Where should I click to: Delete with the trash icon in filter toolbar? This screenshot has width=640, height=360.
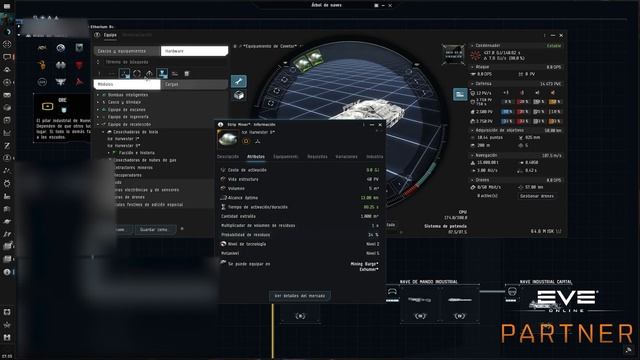[187, 74]
